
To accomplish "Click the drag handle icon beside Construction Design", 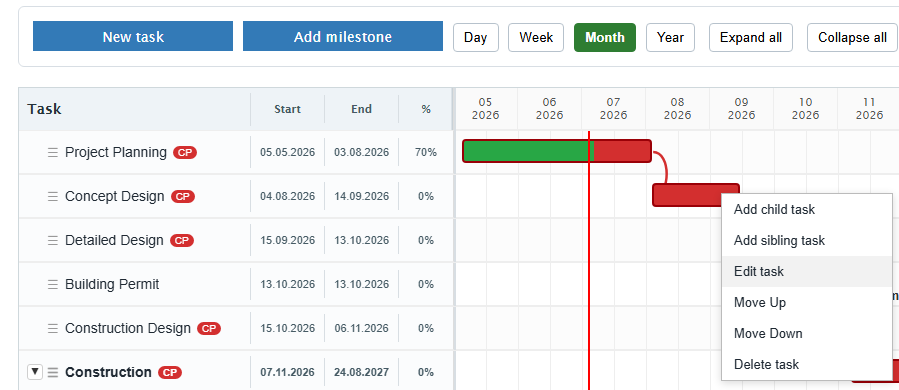I will [x=53, y=329].
